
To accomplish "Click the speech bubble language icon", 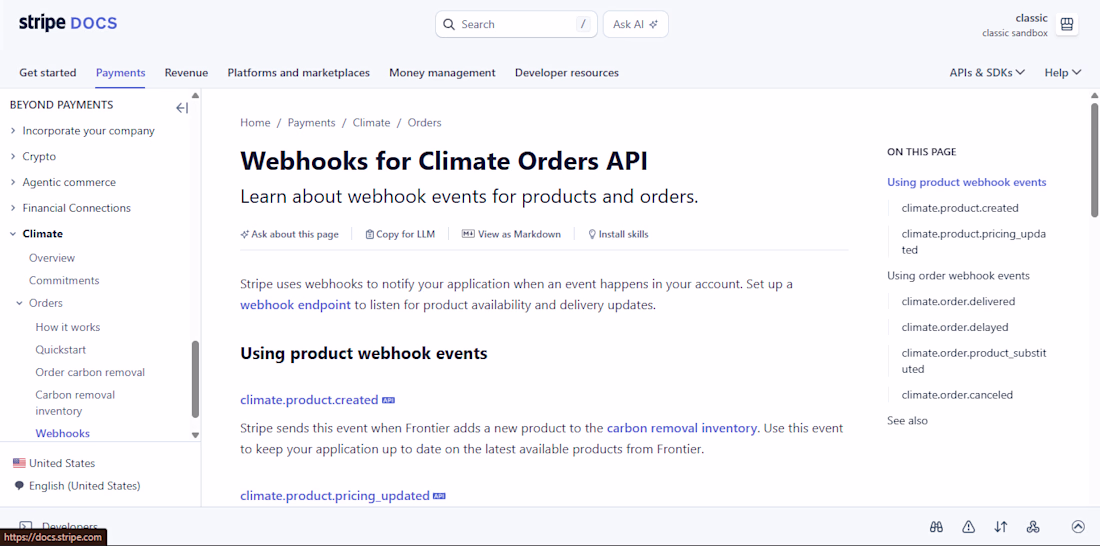I will [19, 486].
